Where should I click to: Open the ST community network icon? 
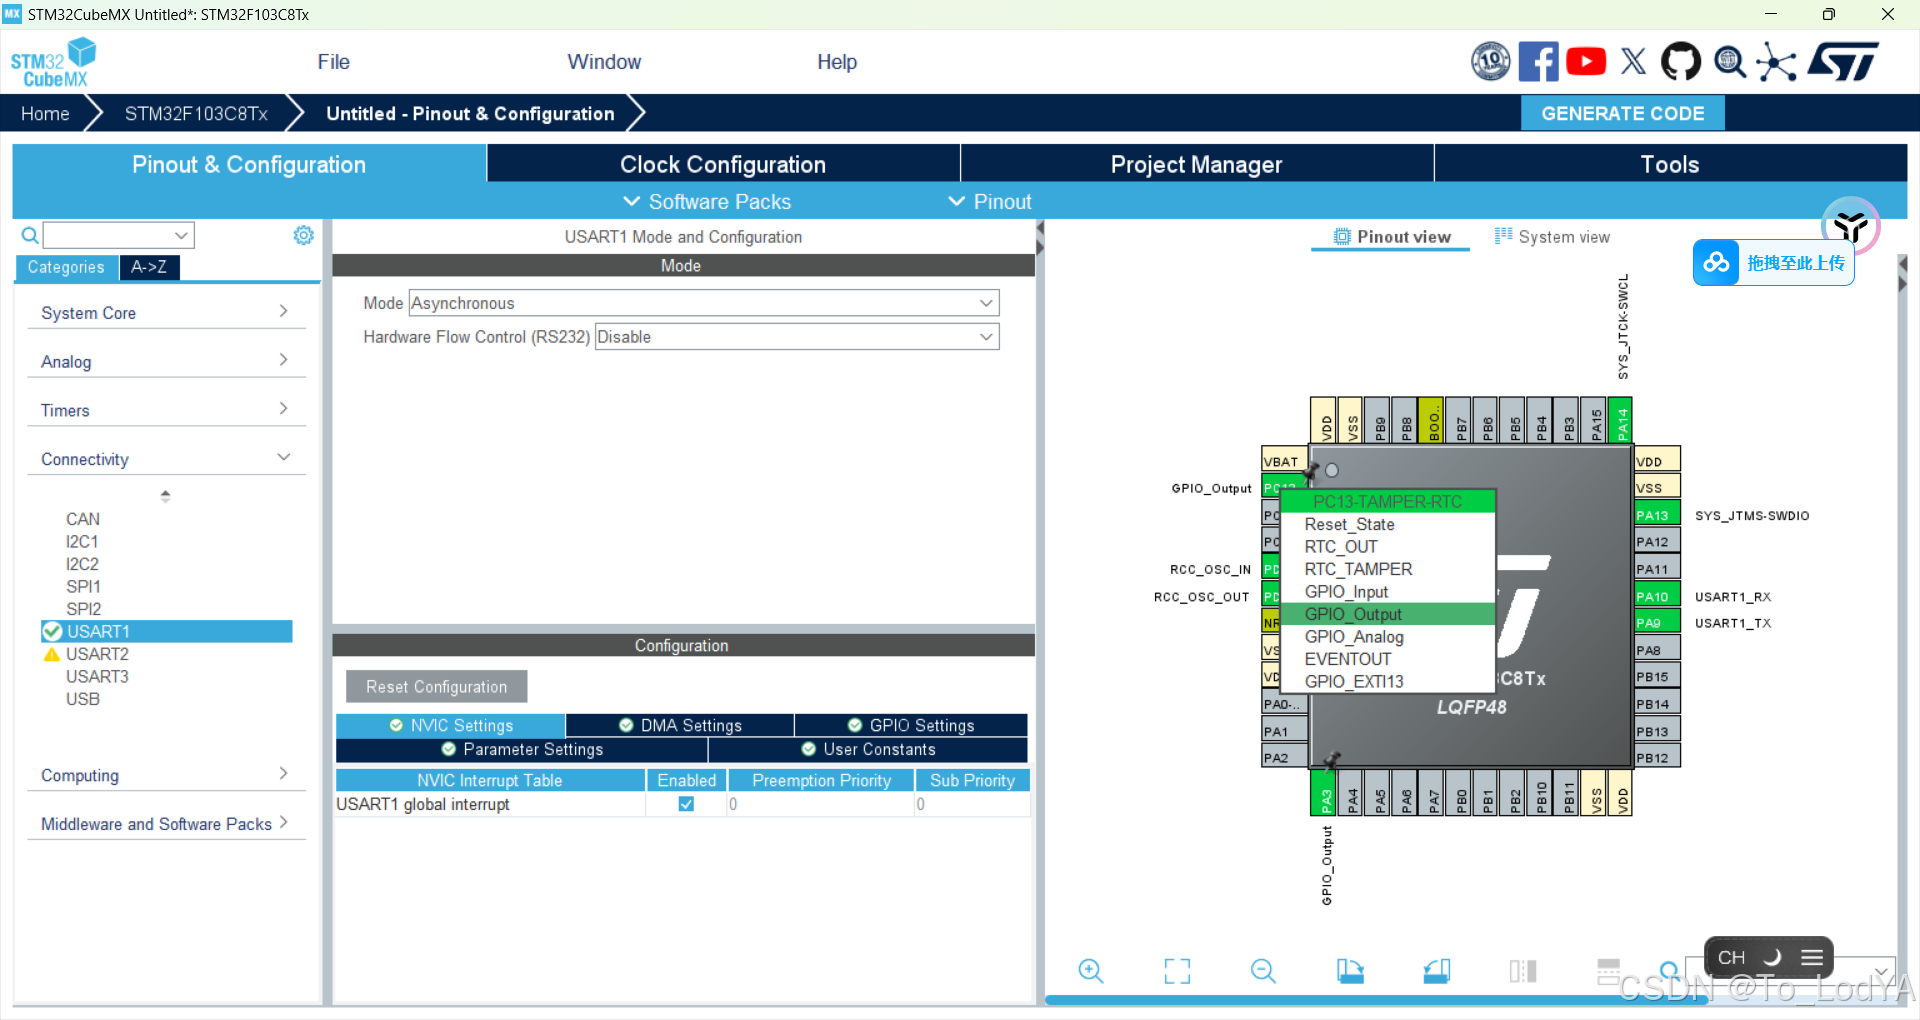tap(1777, 62)
